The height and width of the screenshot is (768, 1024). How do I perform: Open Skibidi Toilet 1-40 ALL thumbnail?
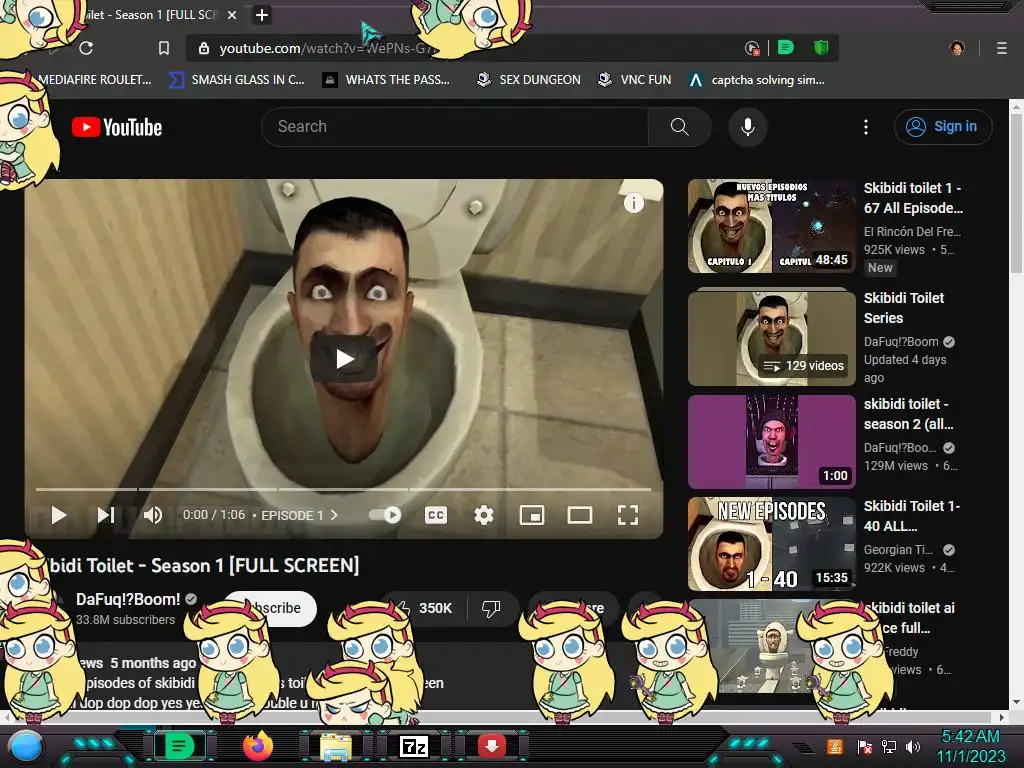click(x=771, y=544)
